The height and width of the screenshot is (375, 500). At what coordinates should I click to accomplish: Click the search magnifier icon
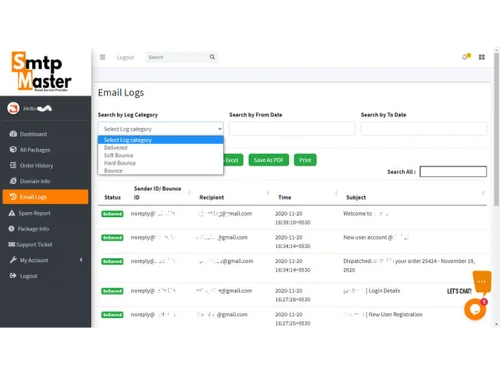(212, 57)
